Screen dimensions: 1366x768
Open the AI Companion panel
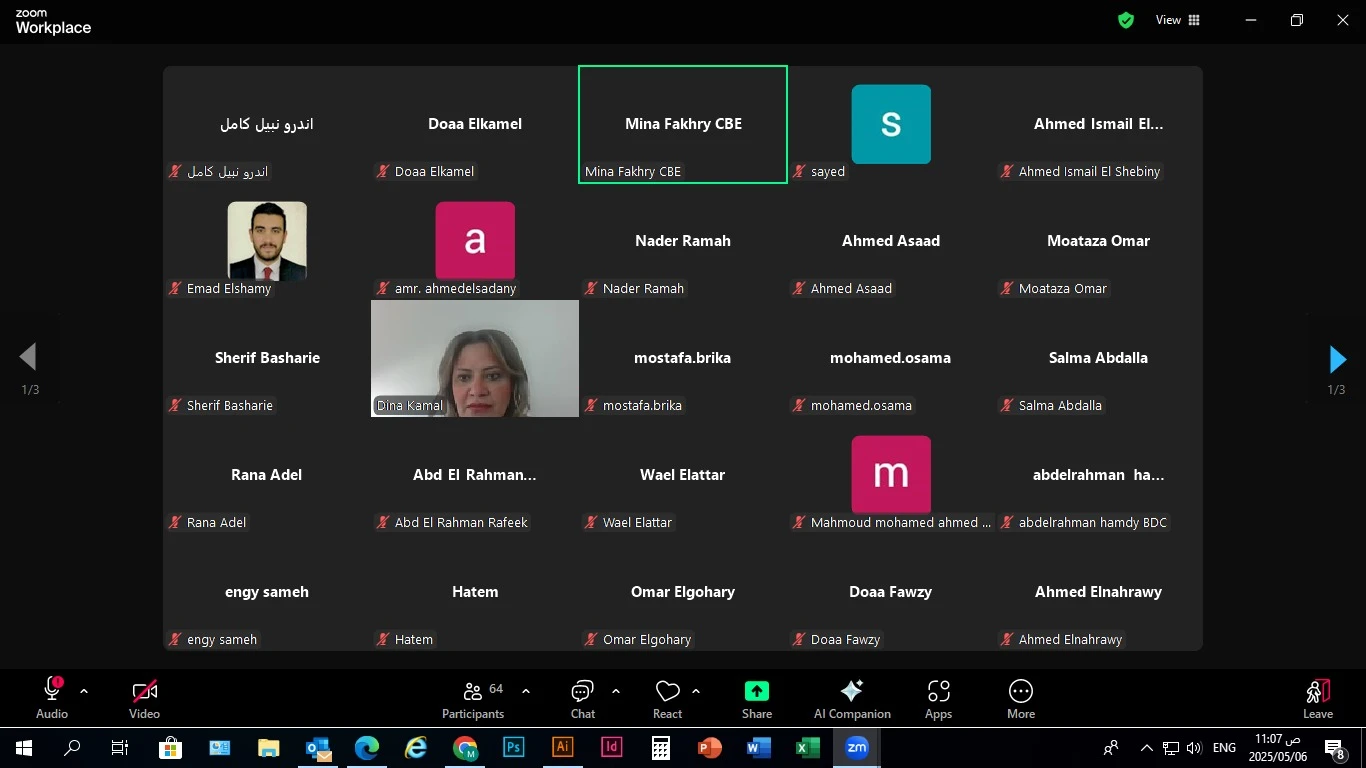(x=852, y=691)
